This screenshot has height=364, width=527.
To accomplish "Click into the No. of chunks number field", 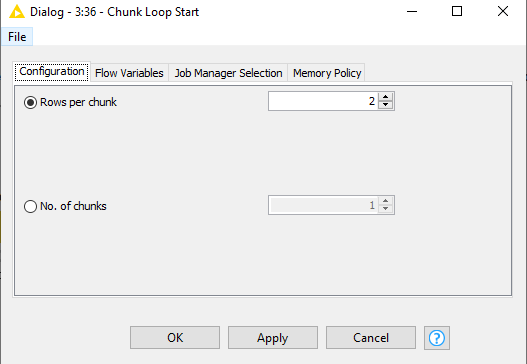I will pos(323,205).
